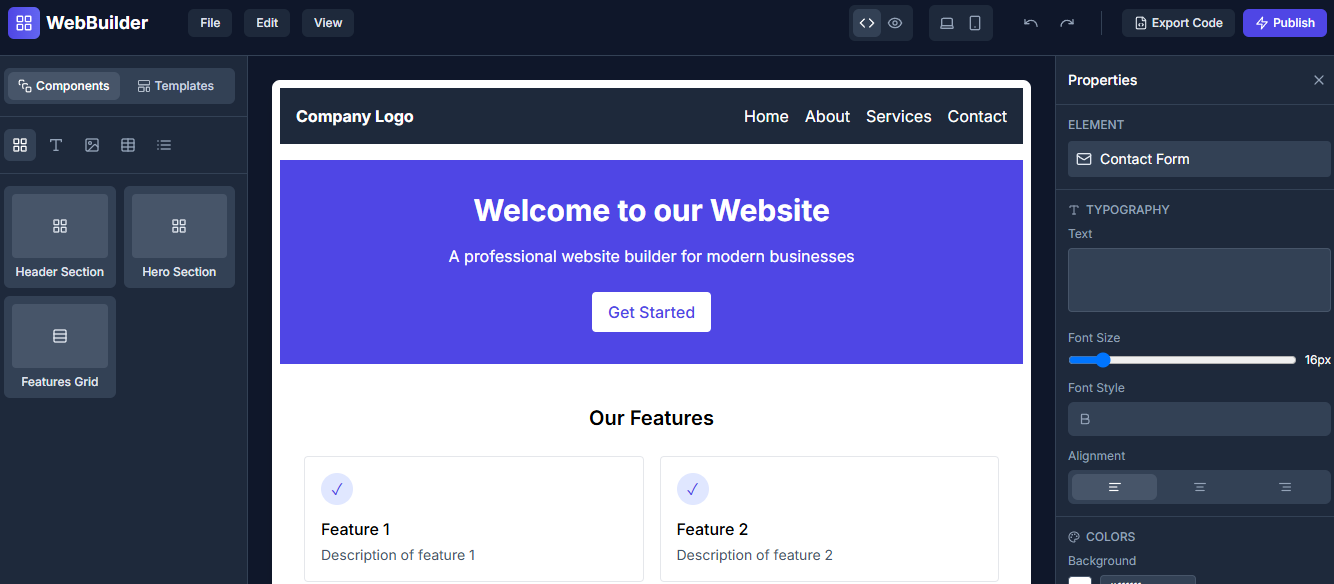Select Header Section component
The width and height of the screenshot is (1334, 584).
coord(60,237)
